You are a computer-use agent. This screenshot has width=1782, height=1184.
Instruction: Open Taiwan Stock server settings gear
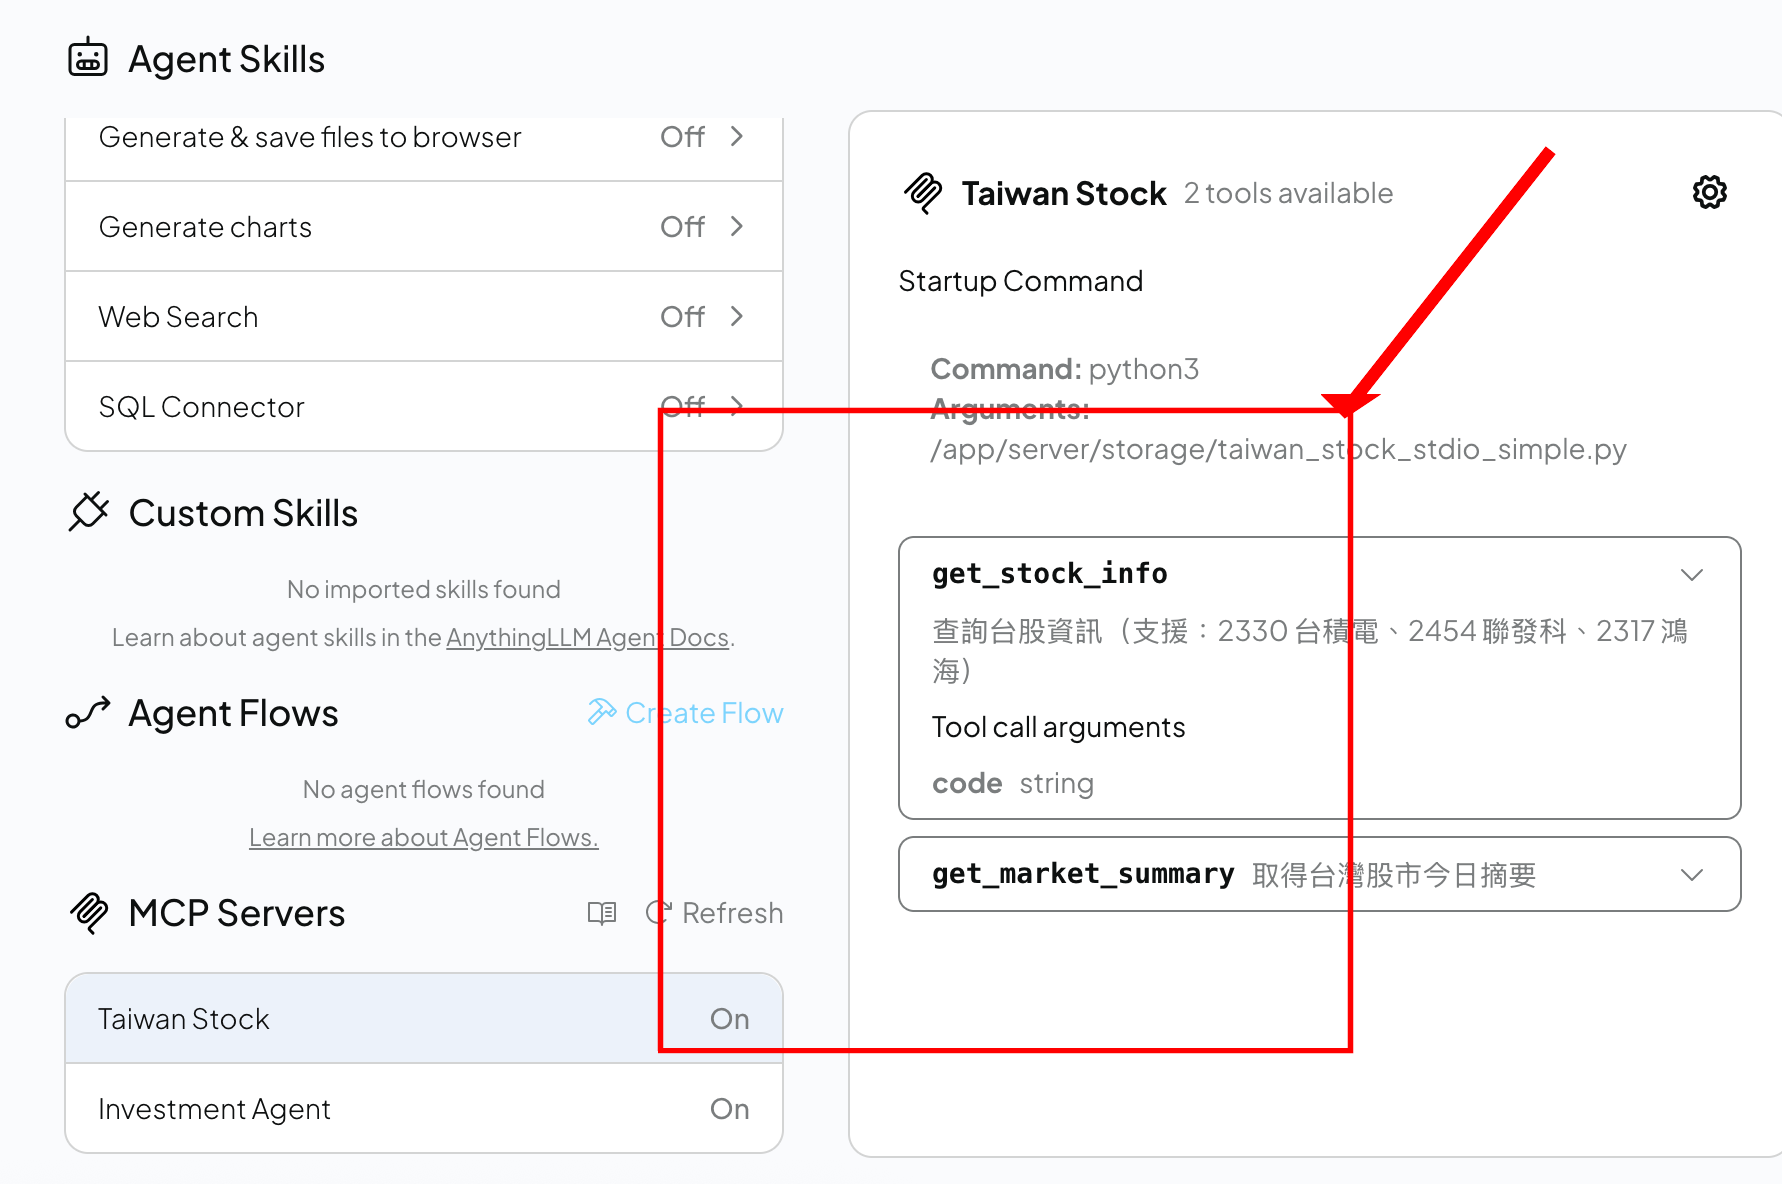pyautogui.click(x=1709, y=192)
